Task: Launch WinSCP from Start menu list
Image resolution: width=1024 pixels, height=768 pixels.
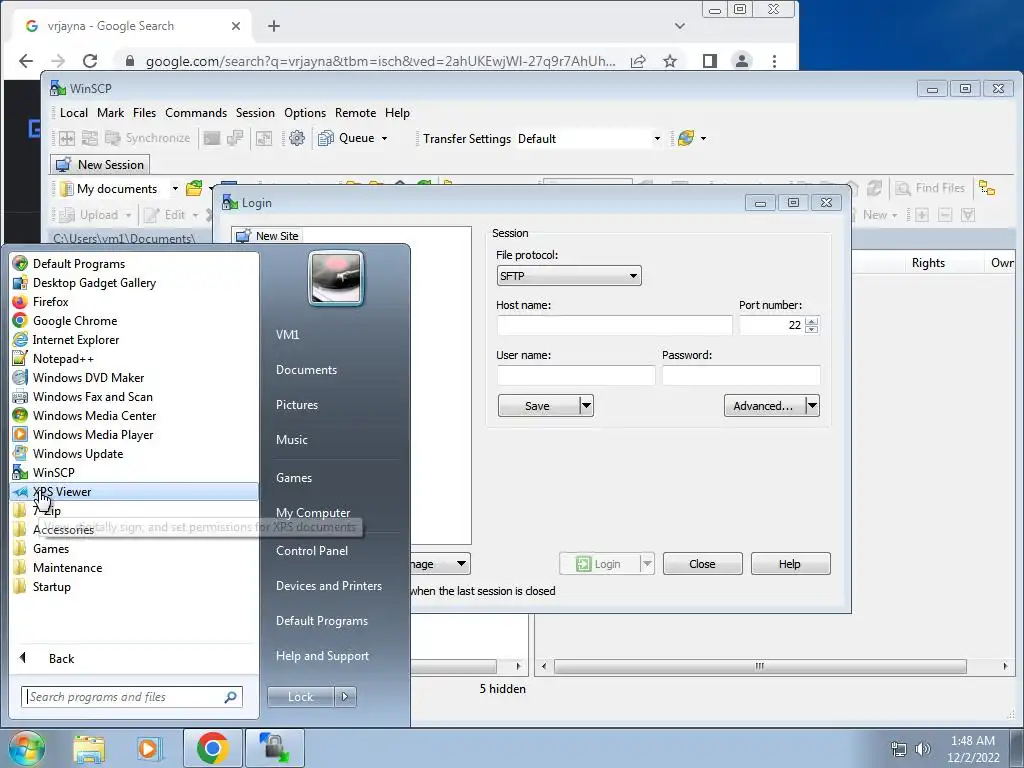Action: (135, 472)
